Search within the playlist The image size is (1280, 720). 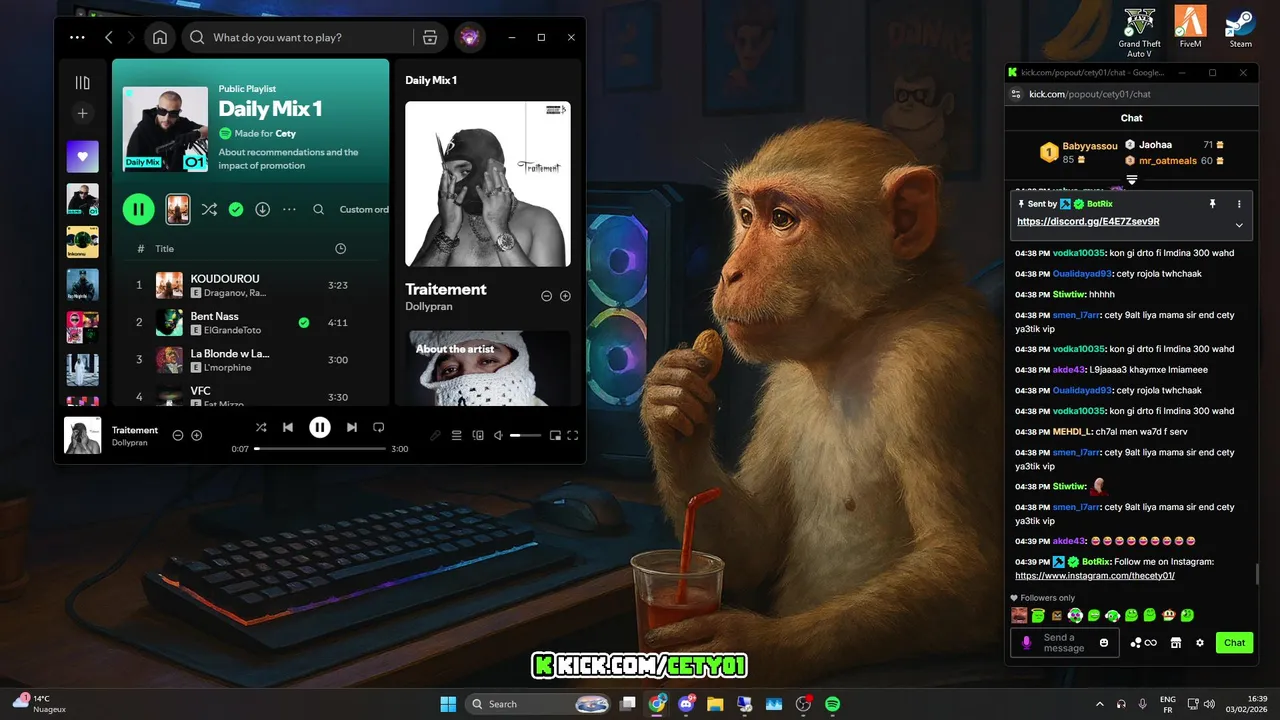[x=319, y=209]
